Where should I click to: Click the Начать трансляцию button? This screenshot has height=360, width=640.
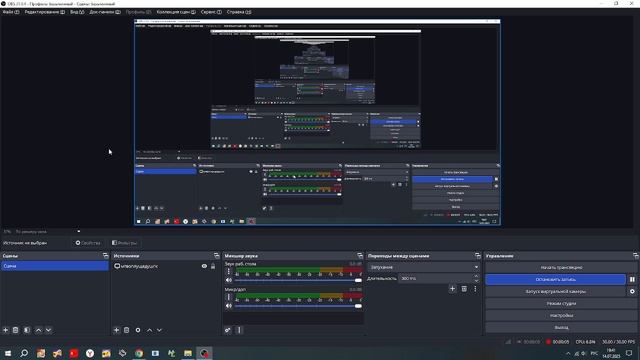coord(561,267)
